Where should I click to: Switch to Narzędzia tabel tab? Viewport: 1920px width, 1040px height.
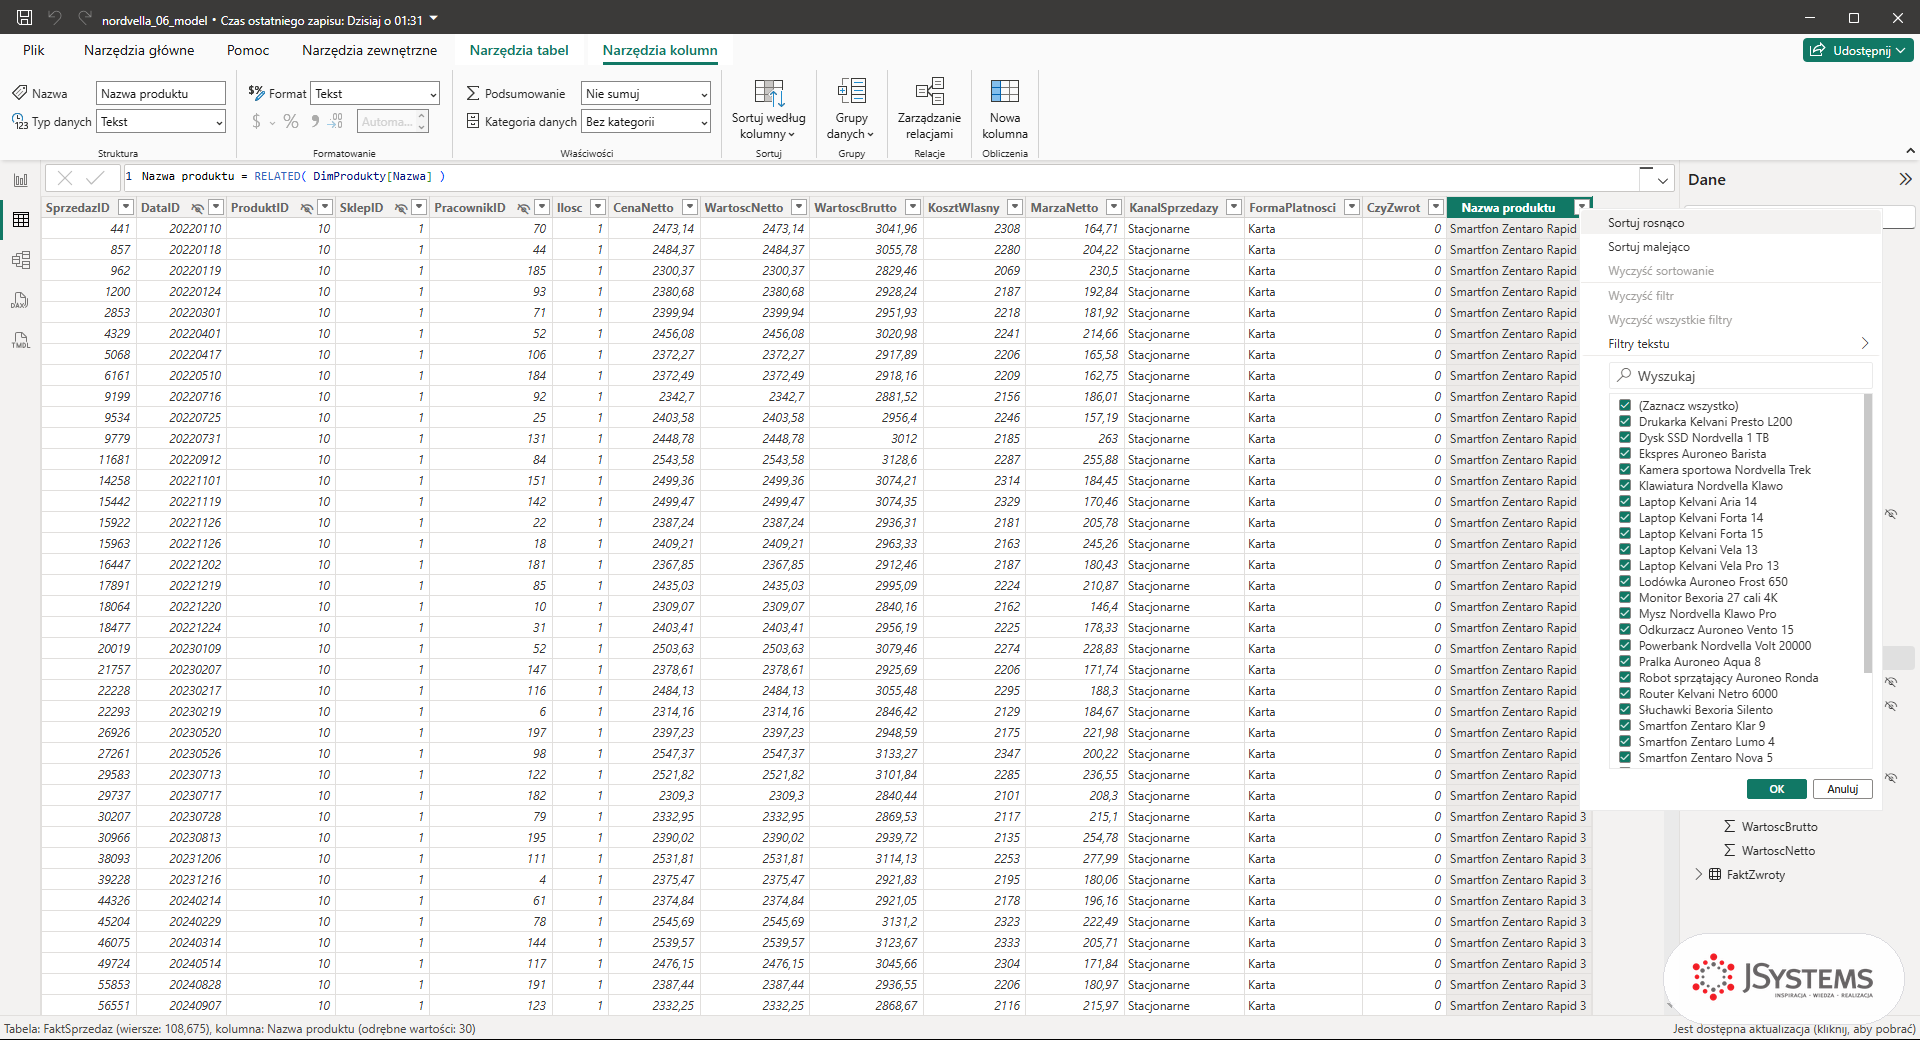519,50
